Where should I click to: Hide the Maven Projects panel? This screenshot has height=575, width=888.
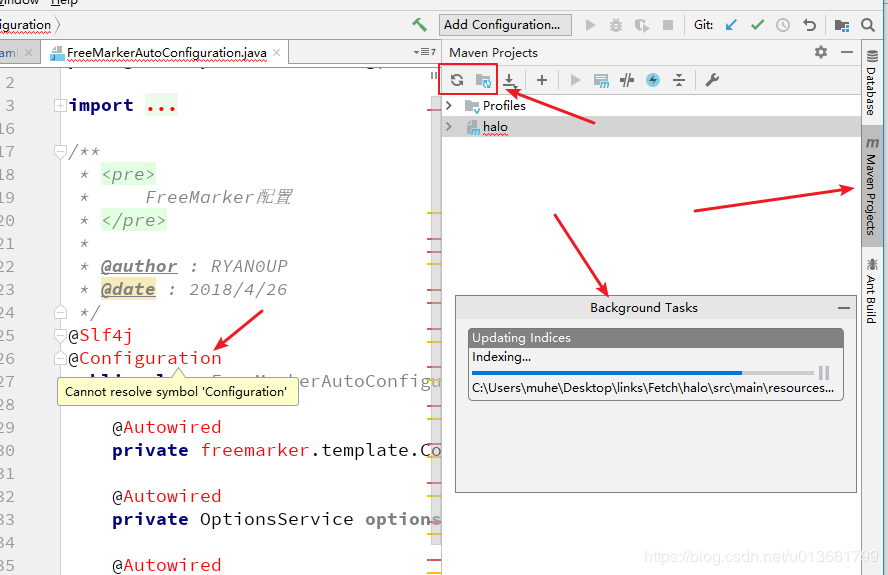click(847, 52)
